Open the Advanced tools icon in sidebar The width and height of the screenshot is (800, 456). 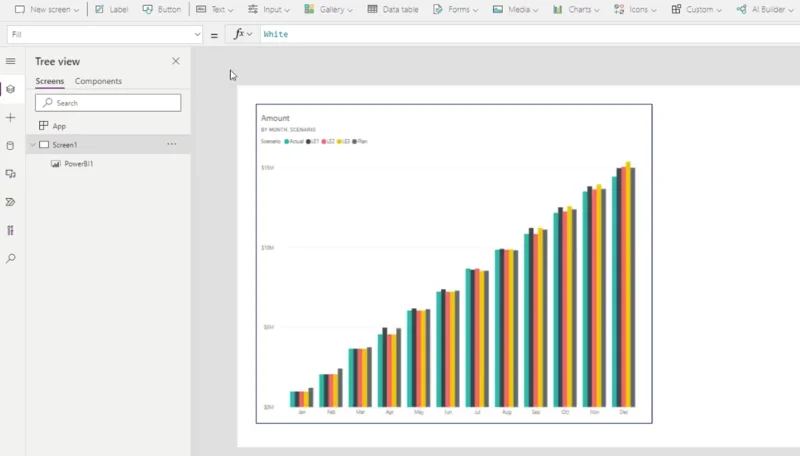point(10,230)
